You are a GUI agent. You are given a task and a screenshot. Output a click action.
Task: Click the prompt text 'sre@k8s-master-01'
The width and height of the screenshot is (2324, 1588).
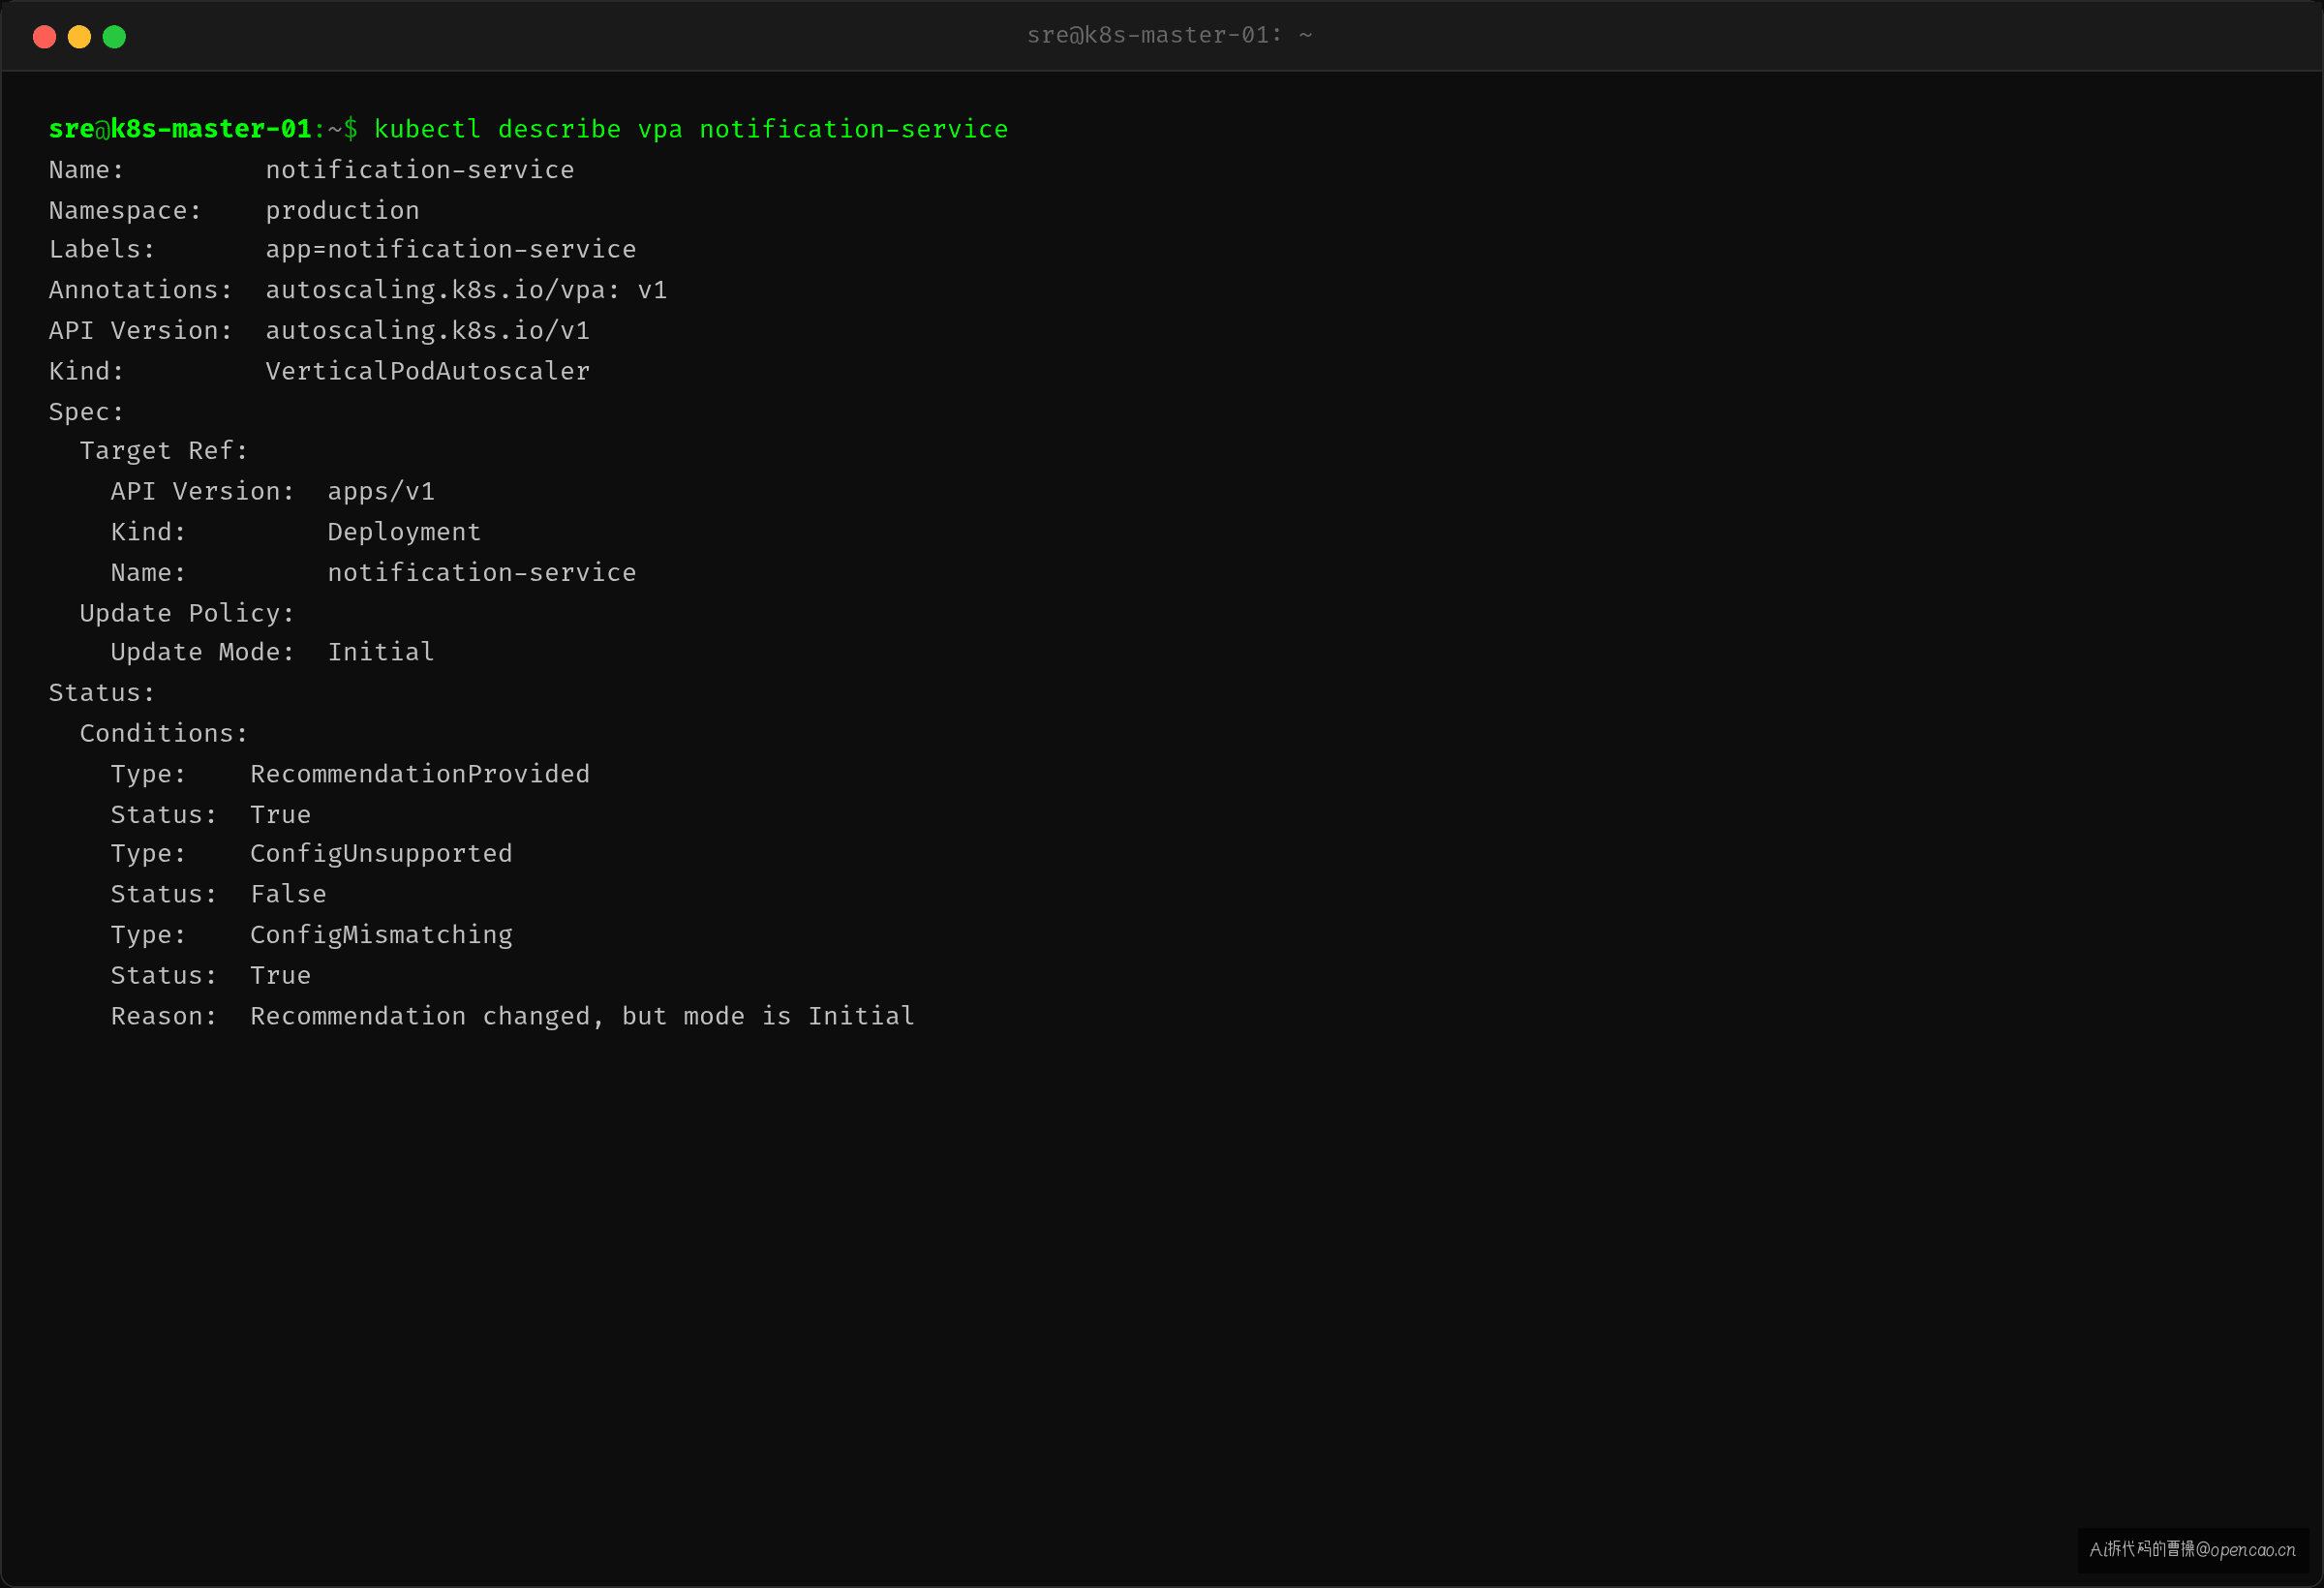tap(180, 129)
